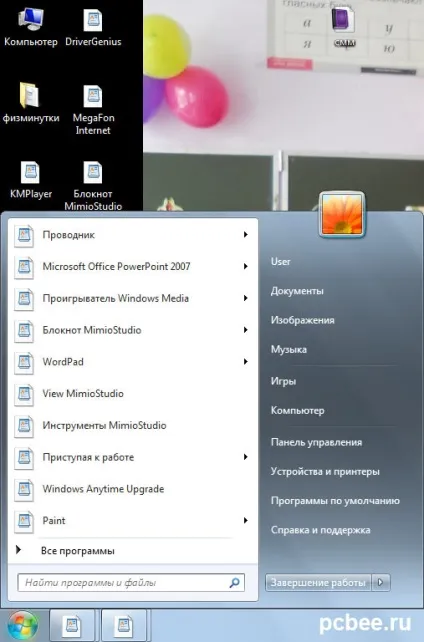Screen dimensions: 424x642
Task: Click the Paint icon in Start menu
Action: click(24, 521)
